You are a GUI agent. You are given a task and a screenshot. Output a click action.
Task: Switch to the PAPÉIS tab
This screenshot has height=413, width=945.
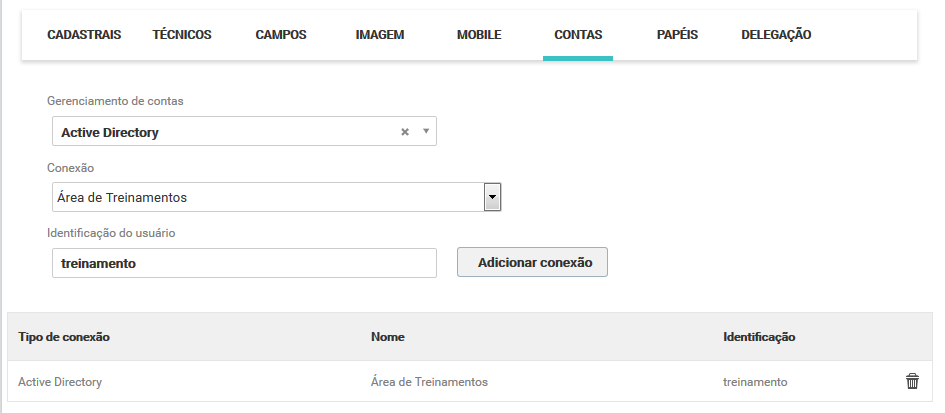click(677, 34)
